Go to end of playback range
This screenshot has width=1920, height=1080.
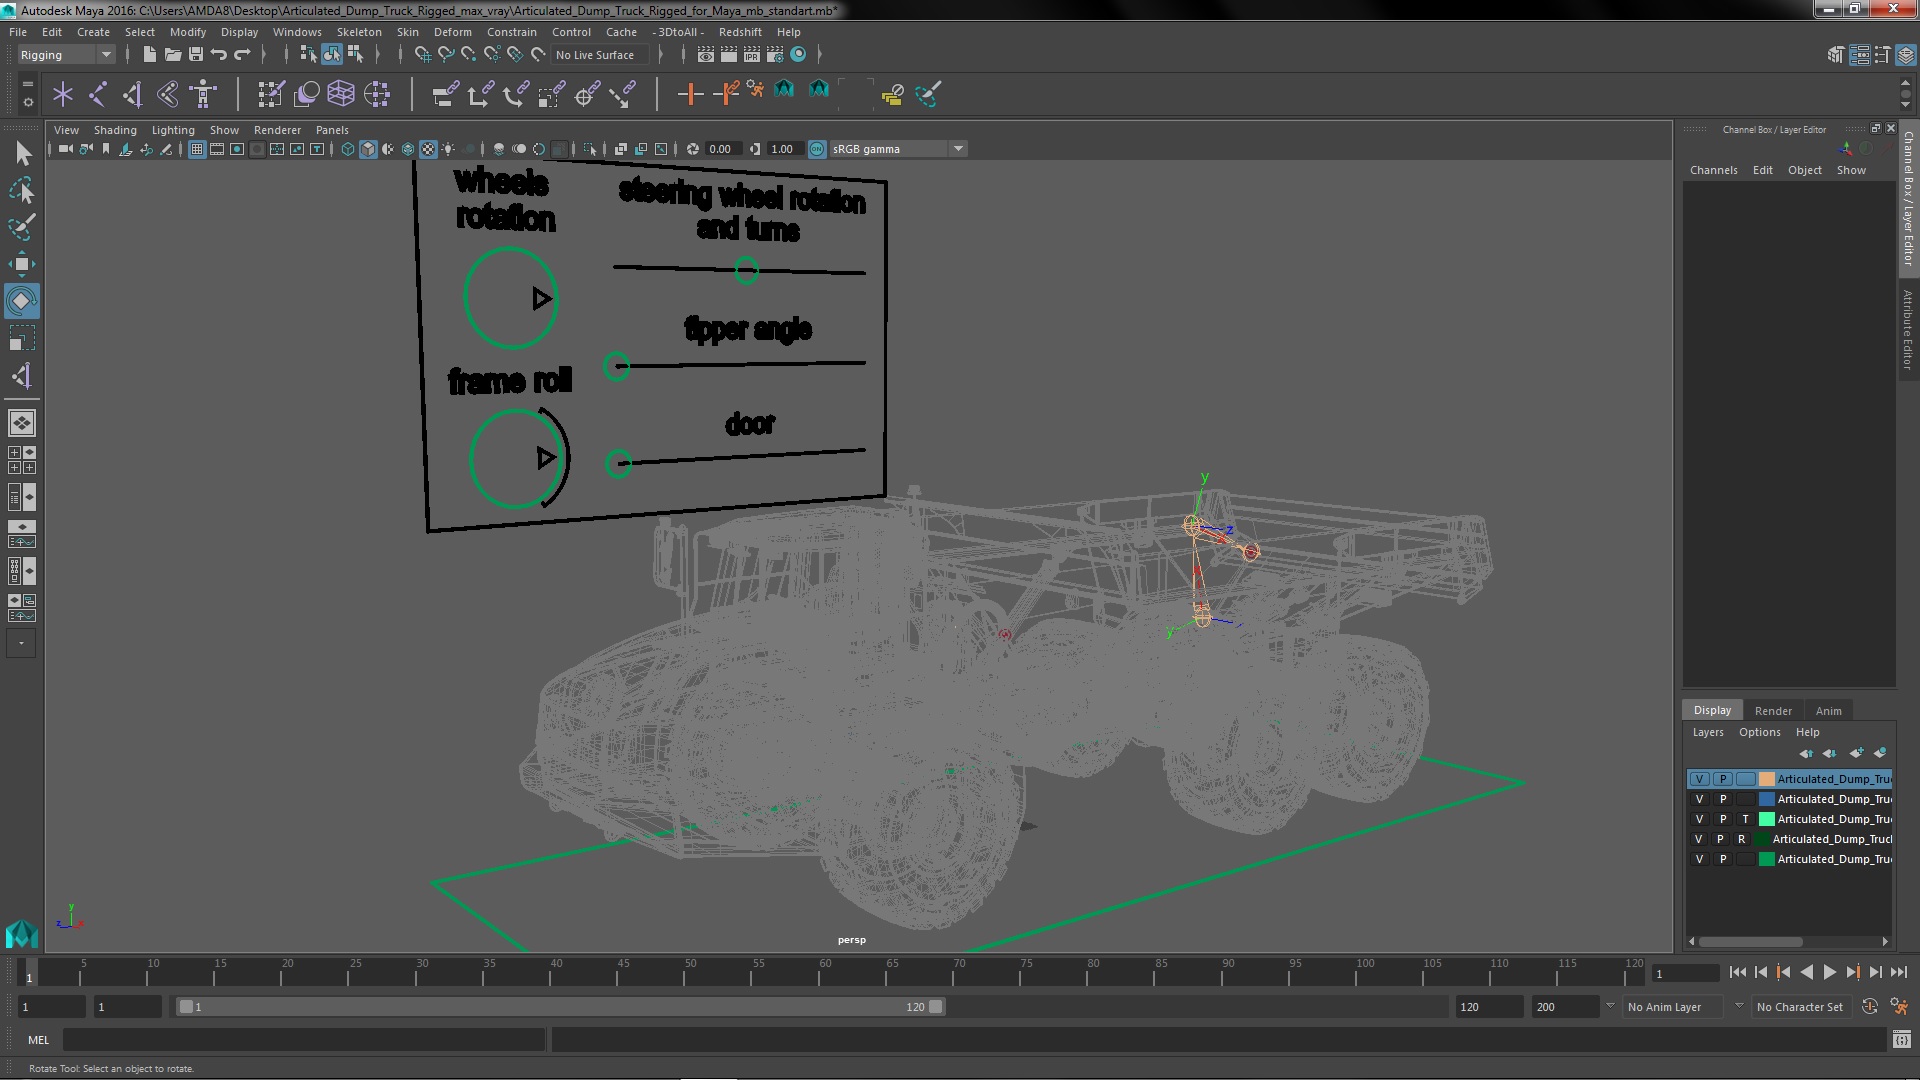(x=1898, y=972)
